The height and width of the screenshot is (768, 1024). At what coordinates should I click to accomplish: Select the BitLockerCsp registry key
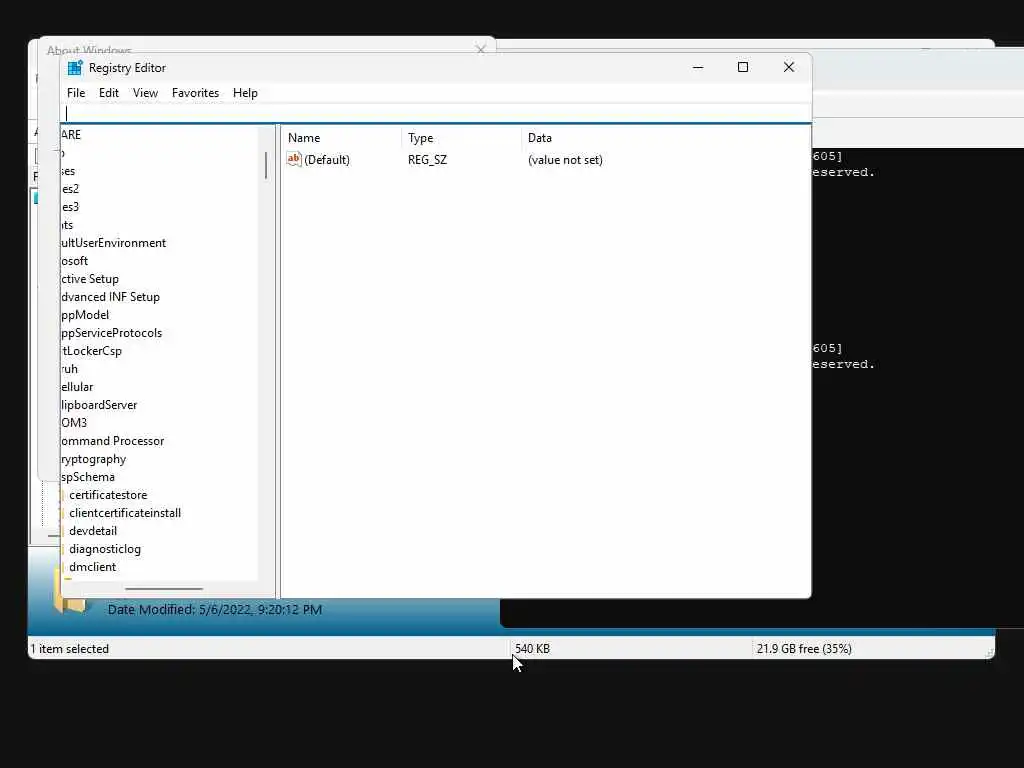pyautogui.click(x=91, y=351)
